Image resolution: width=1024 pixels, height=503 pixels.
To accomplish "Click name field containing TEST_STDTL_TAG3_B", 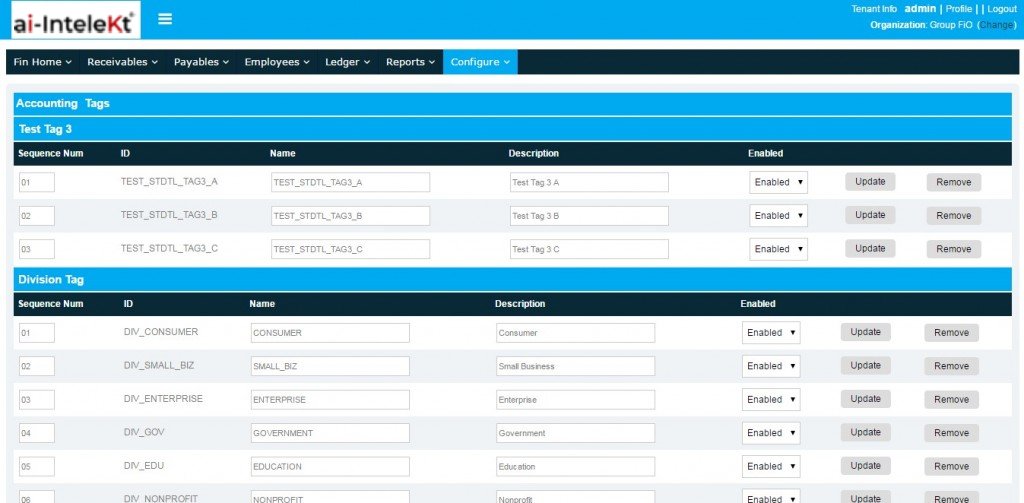I will pos(351,216).
